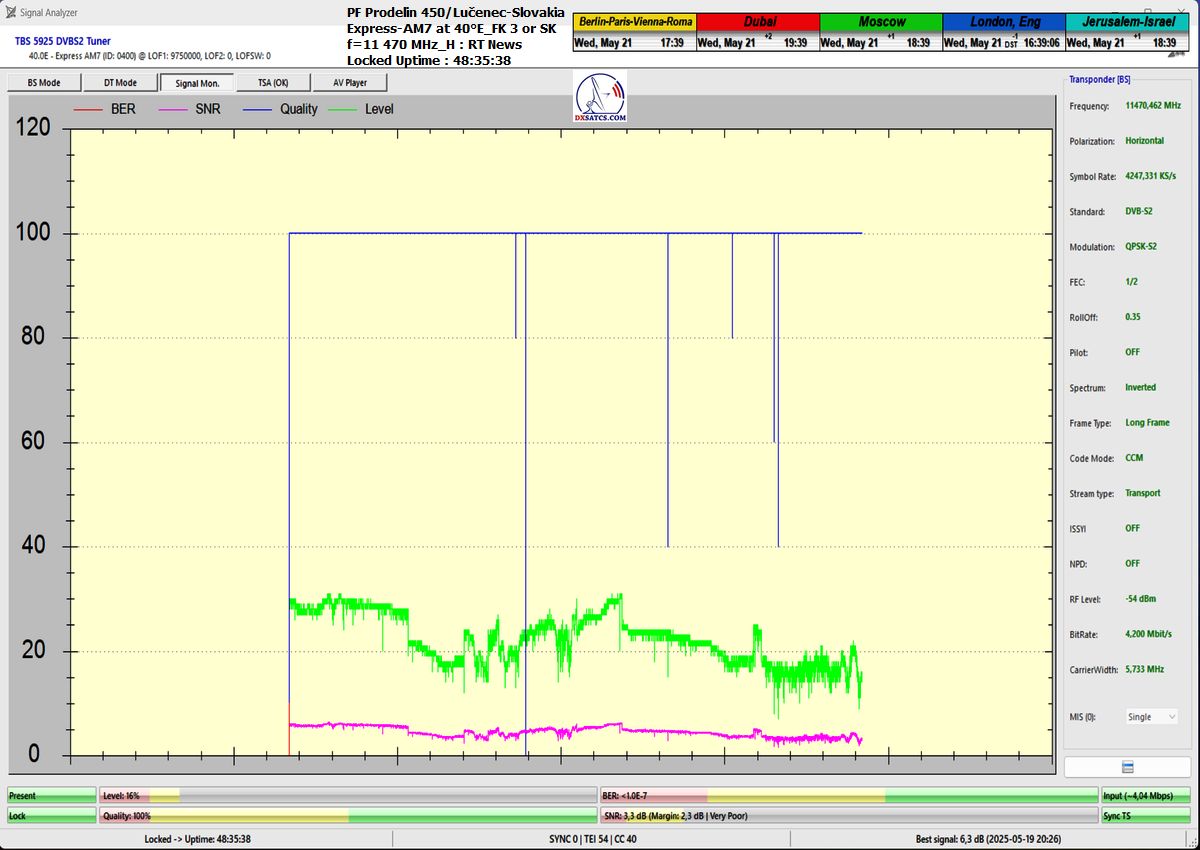The image size is (1200, 850).
Task: Click the Moscow world clock panel
Action: [x=880, y=32]
